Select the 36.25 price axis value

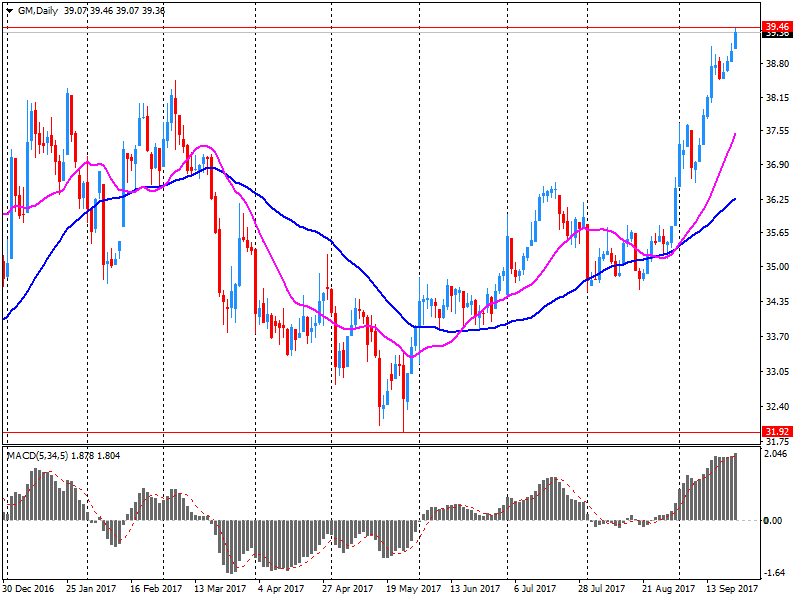[778, 199]
